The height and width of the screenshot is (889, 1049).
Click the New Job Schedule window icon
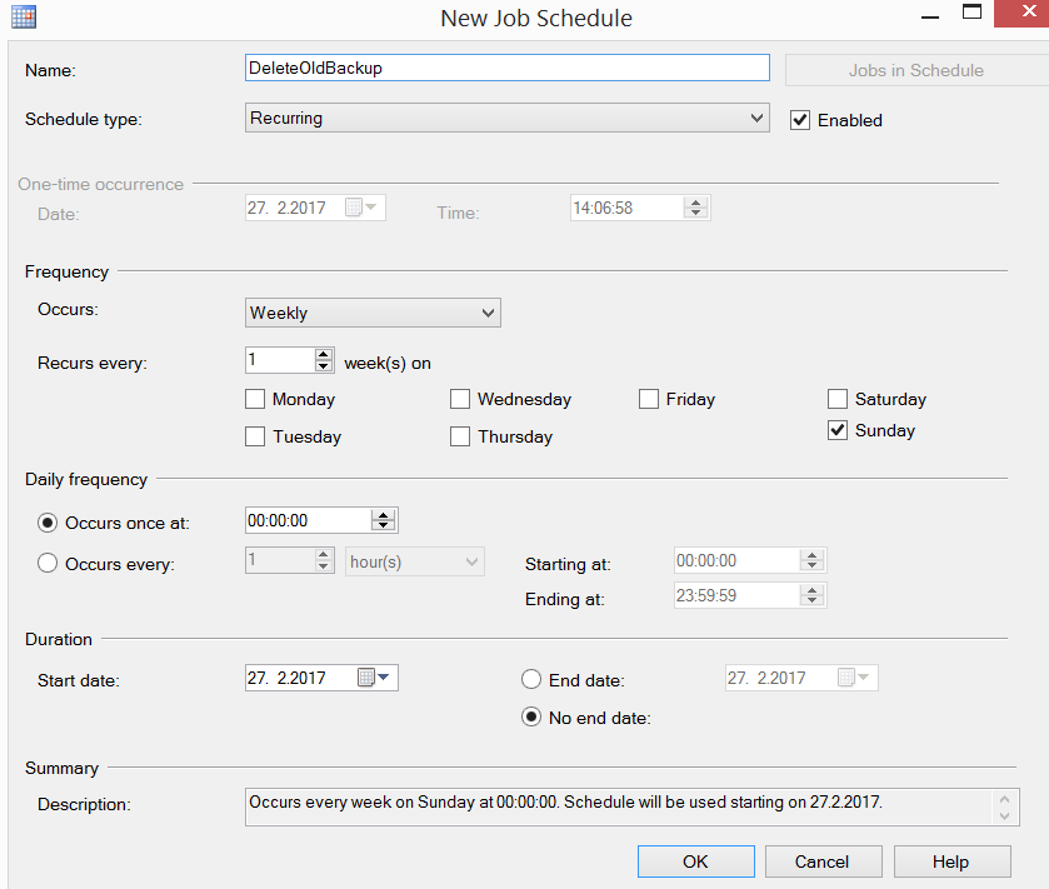pyautogui.click(x=23, y=17)
